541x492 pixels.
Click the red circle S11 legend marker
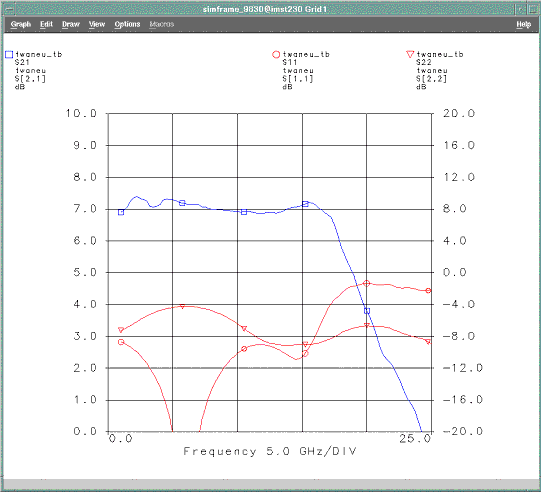point(276,55)
